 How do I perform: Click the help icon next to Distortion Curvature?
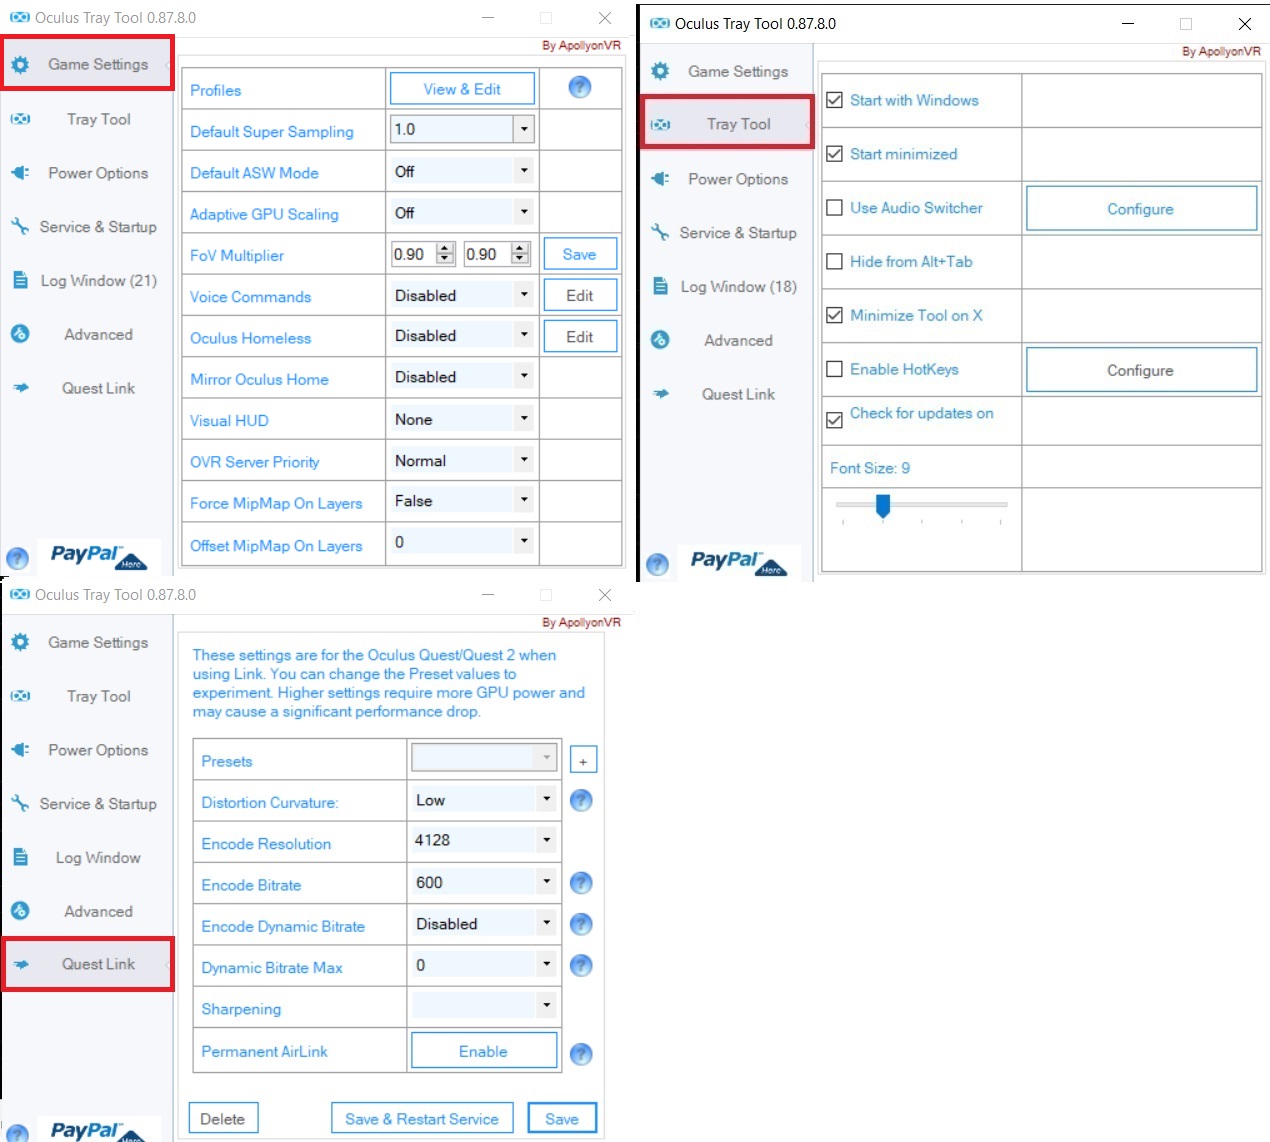[x=581, y=801]
